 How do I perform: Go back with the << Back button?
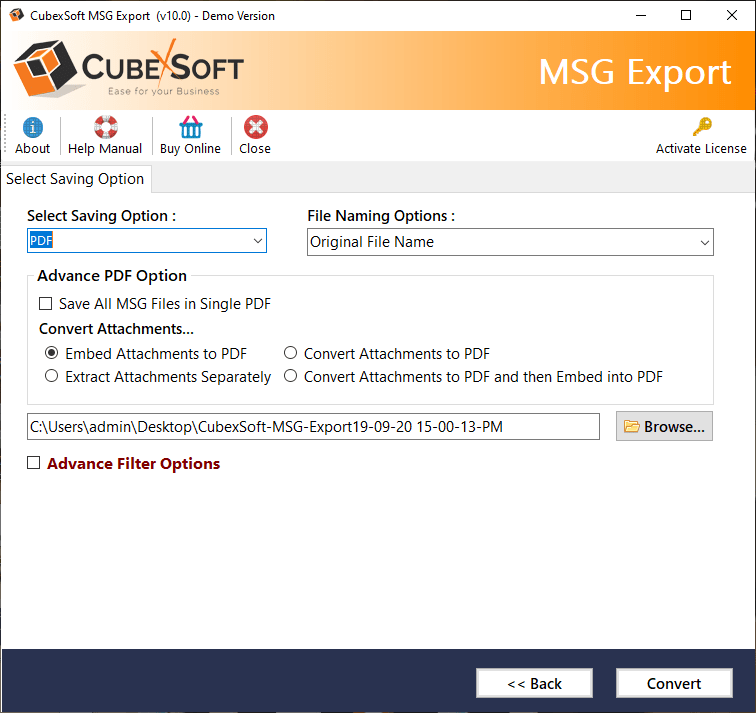click(x=534, y=683)
